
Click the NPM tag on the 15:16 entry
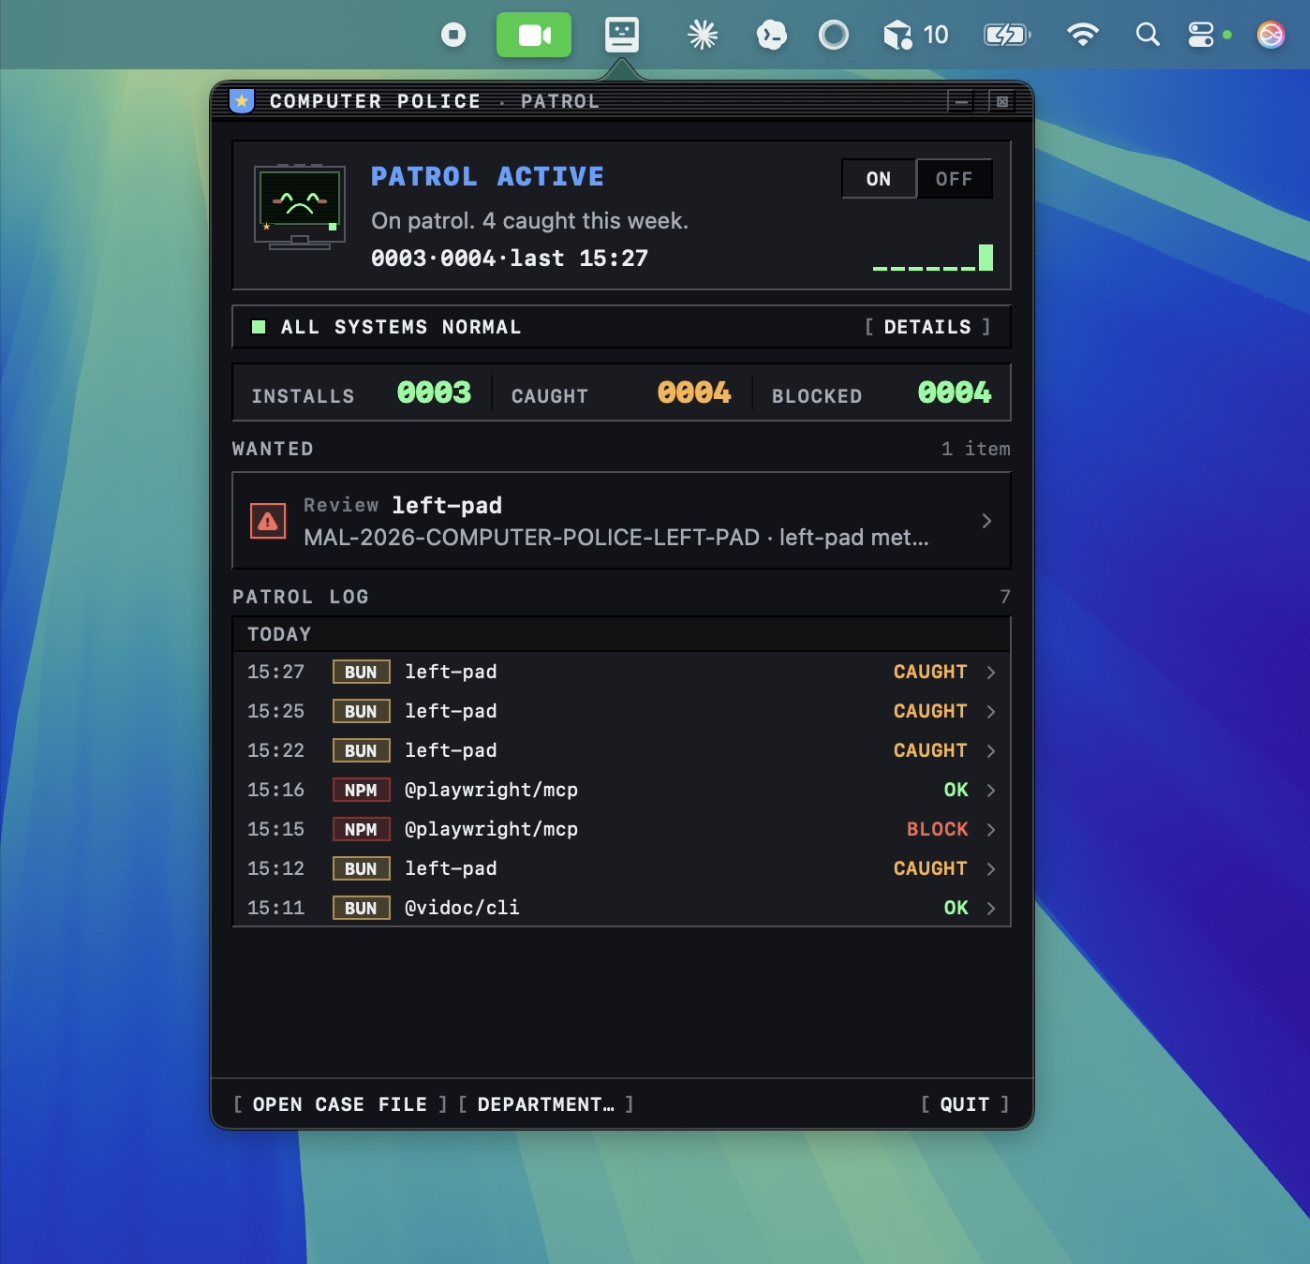(361, 790)
